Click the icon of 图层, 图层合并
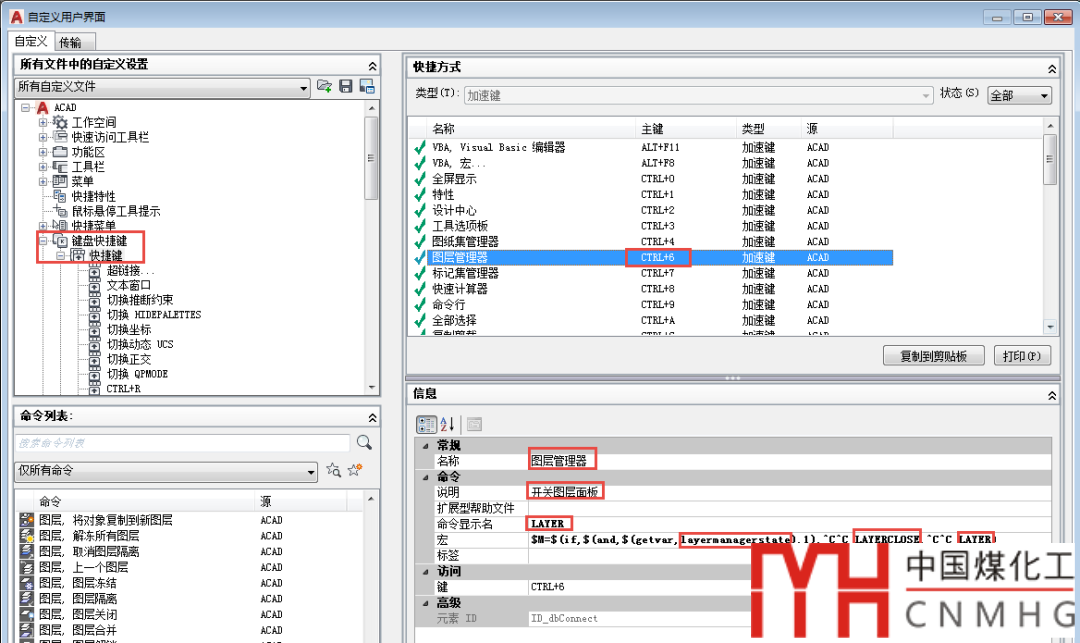 click(x=27, y=630)
